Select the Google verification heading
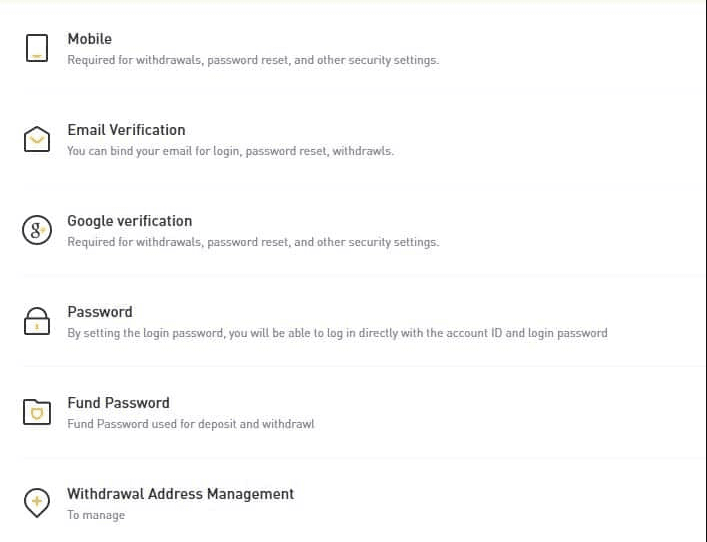707x542 pixels. coord(129,221)
